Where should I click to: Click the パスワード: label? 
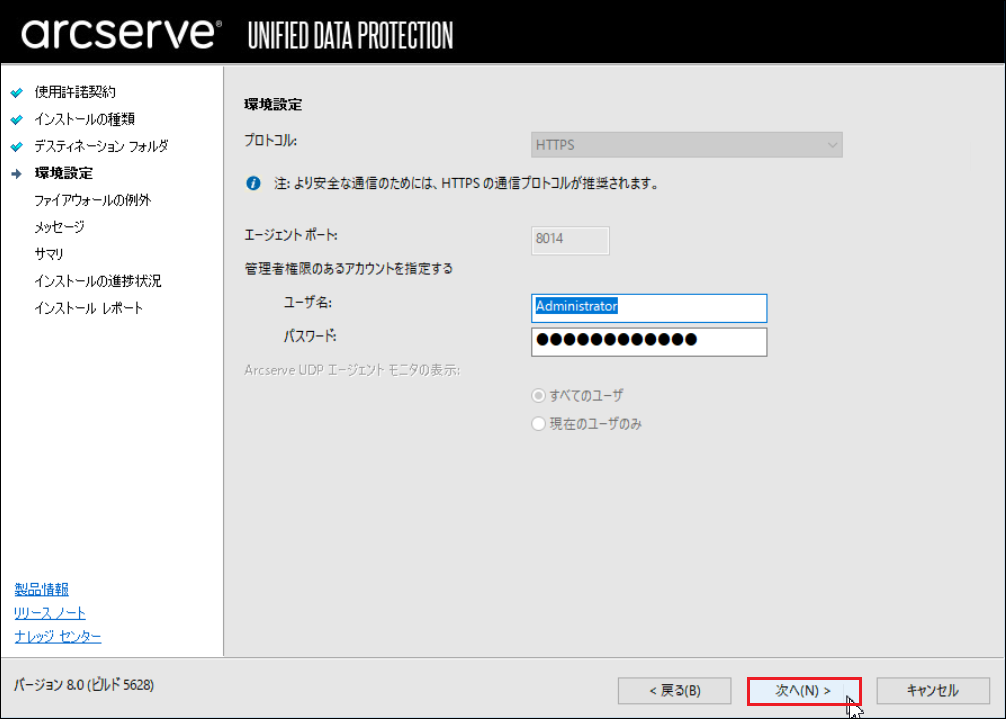click(310, 335)
